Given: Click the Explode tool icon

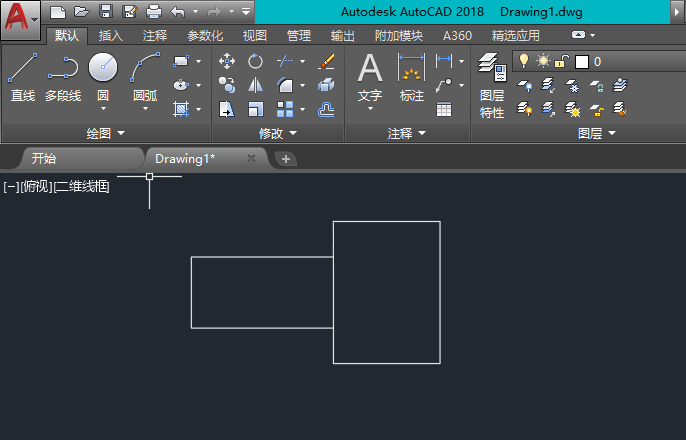Looking at the screenshot, I should (326, 85).
